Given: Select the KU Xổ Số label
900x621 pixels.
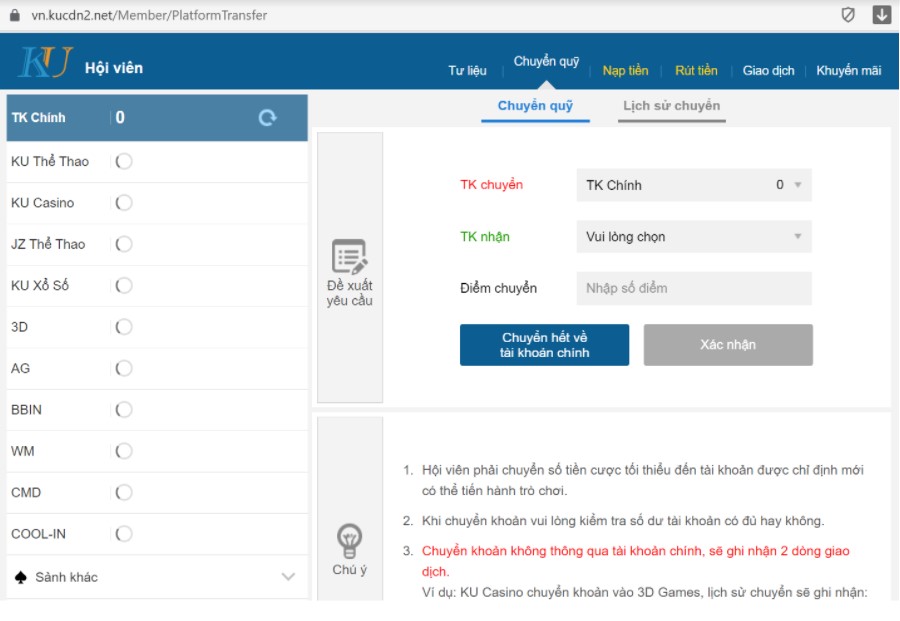Looking at the screenshot, I should pos(40,285).
